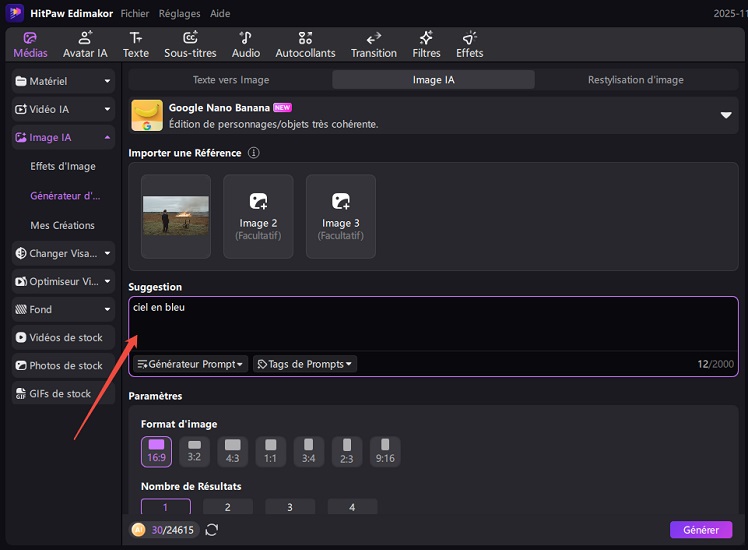Select the 4:3 image format
The height and width of the screenshot is (550, 748).
(x=232, y=451)
